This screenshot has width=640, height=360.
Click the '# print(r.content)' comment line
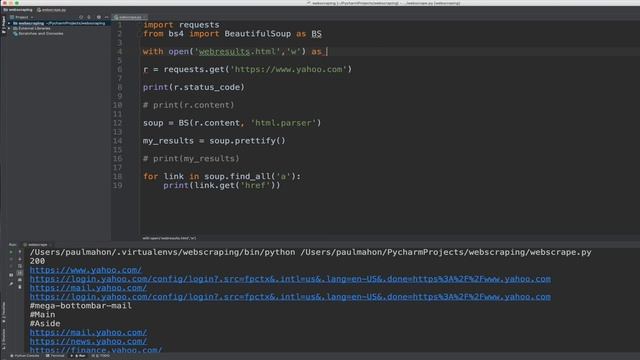189,105
